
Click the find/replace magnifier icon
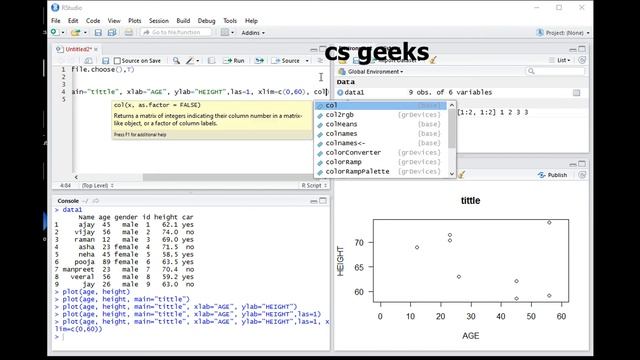point(176,60)
